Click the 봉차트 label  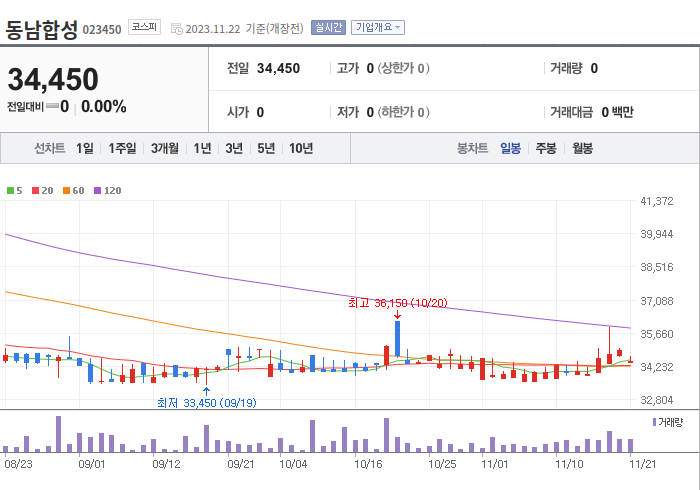click(472, 148)
